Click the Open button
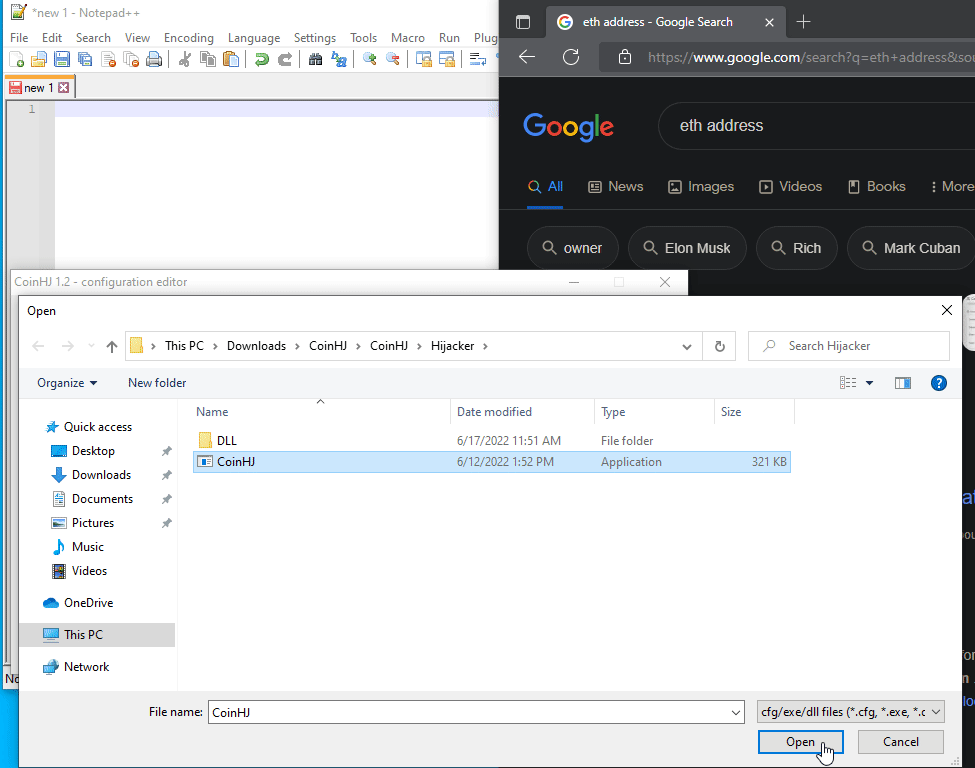Image resolution: width=975 pixels, height=768 pixels. click(x=800, y=742)
